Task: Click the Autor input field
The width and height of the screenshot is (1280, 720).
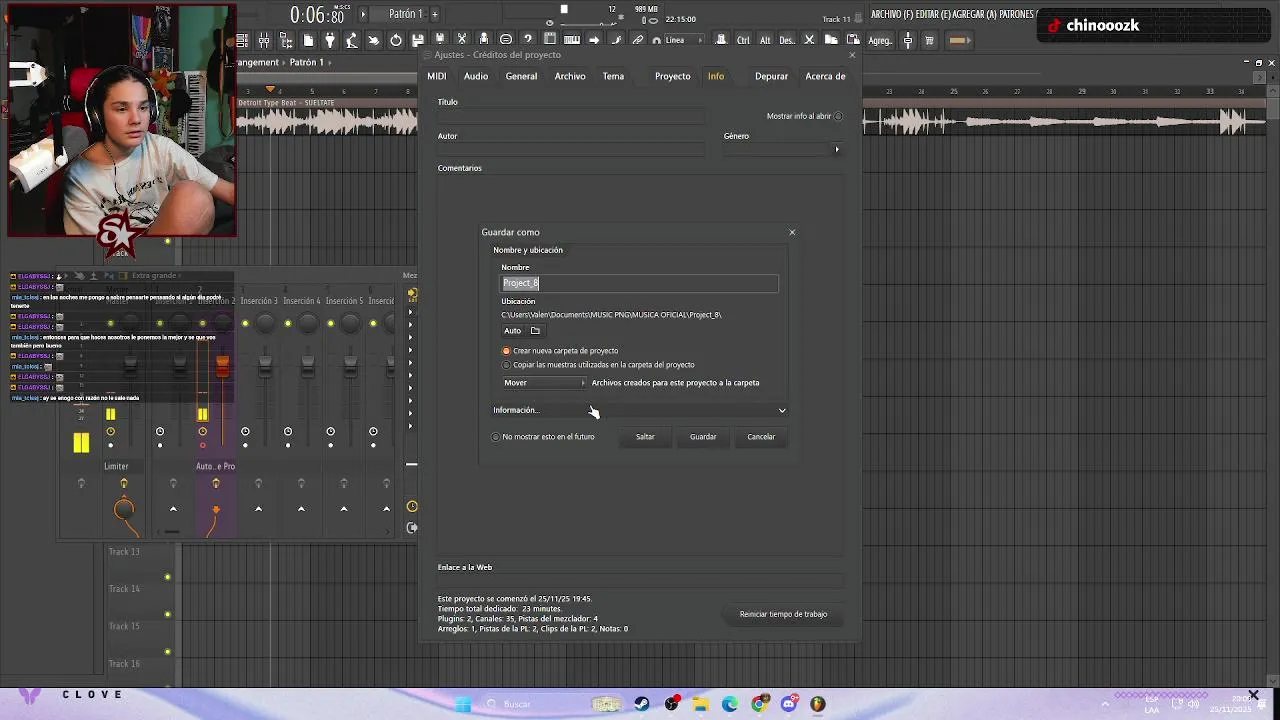Action: [x=571, y=150]
